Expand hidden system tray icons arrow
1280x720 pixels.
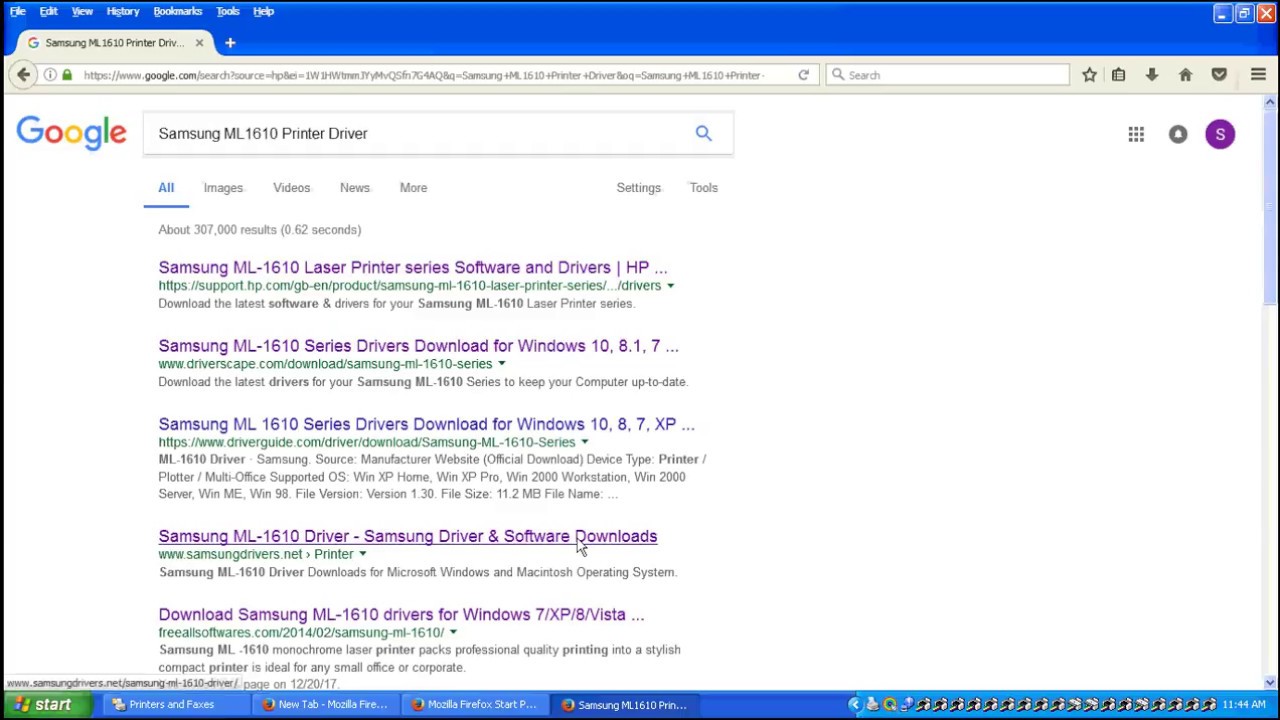tap(854, 705)
